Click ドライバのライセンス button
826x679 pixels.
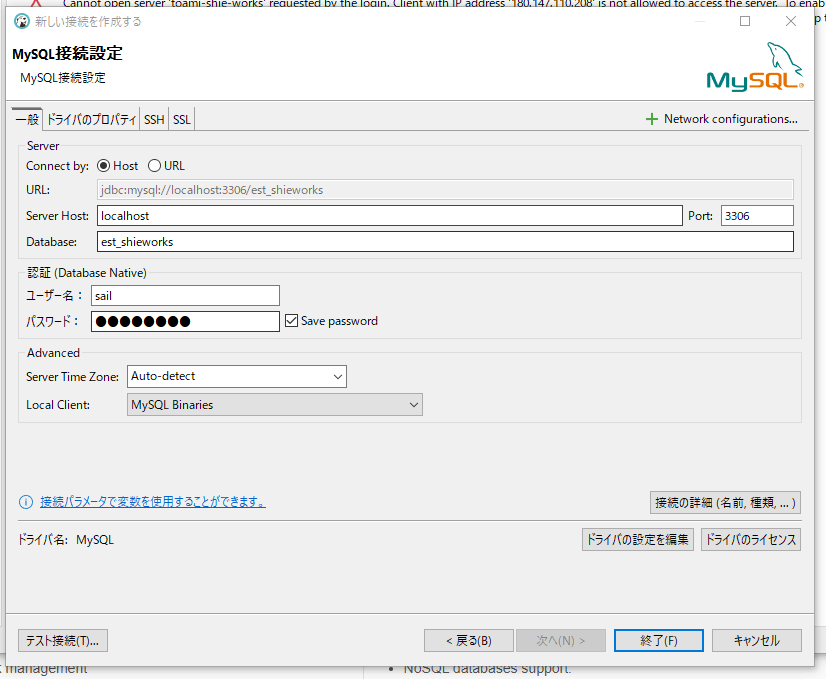click(751, 540)
